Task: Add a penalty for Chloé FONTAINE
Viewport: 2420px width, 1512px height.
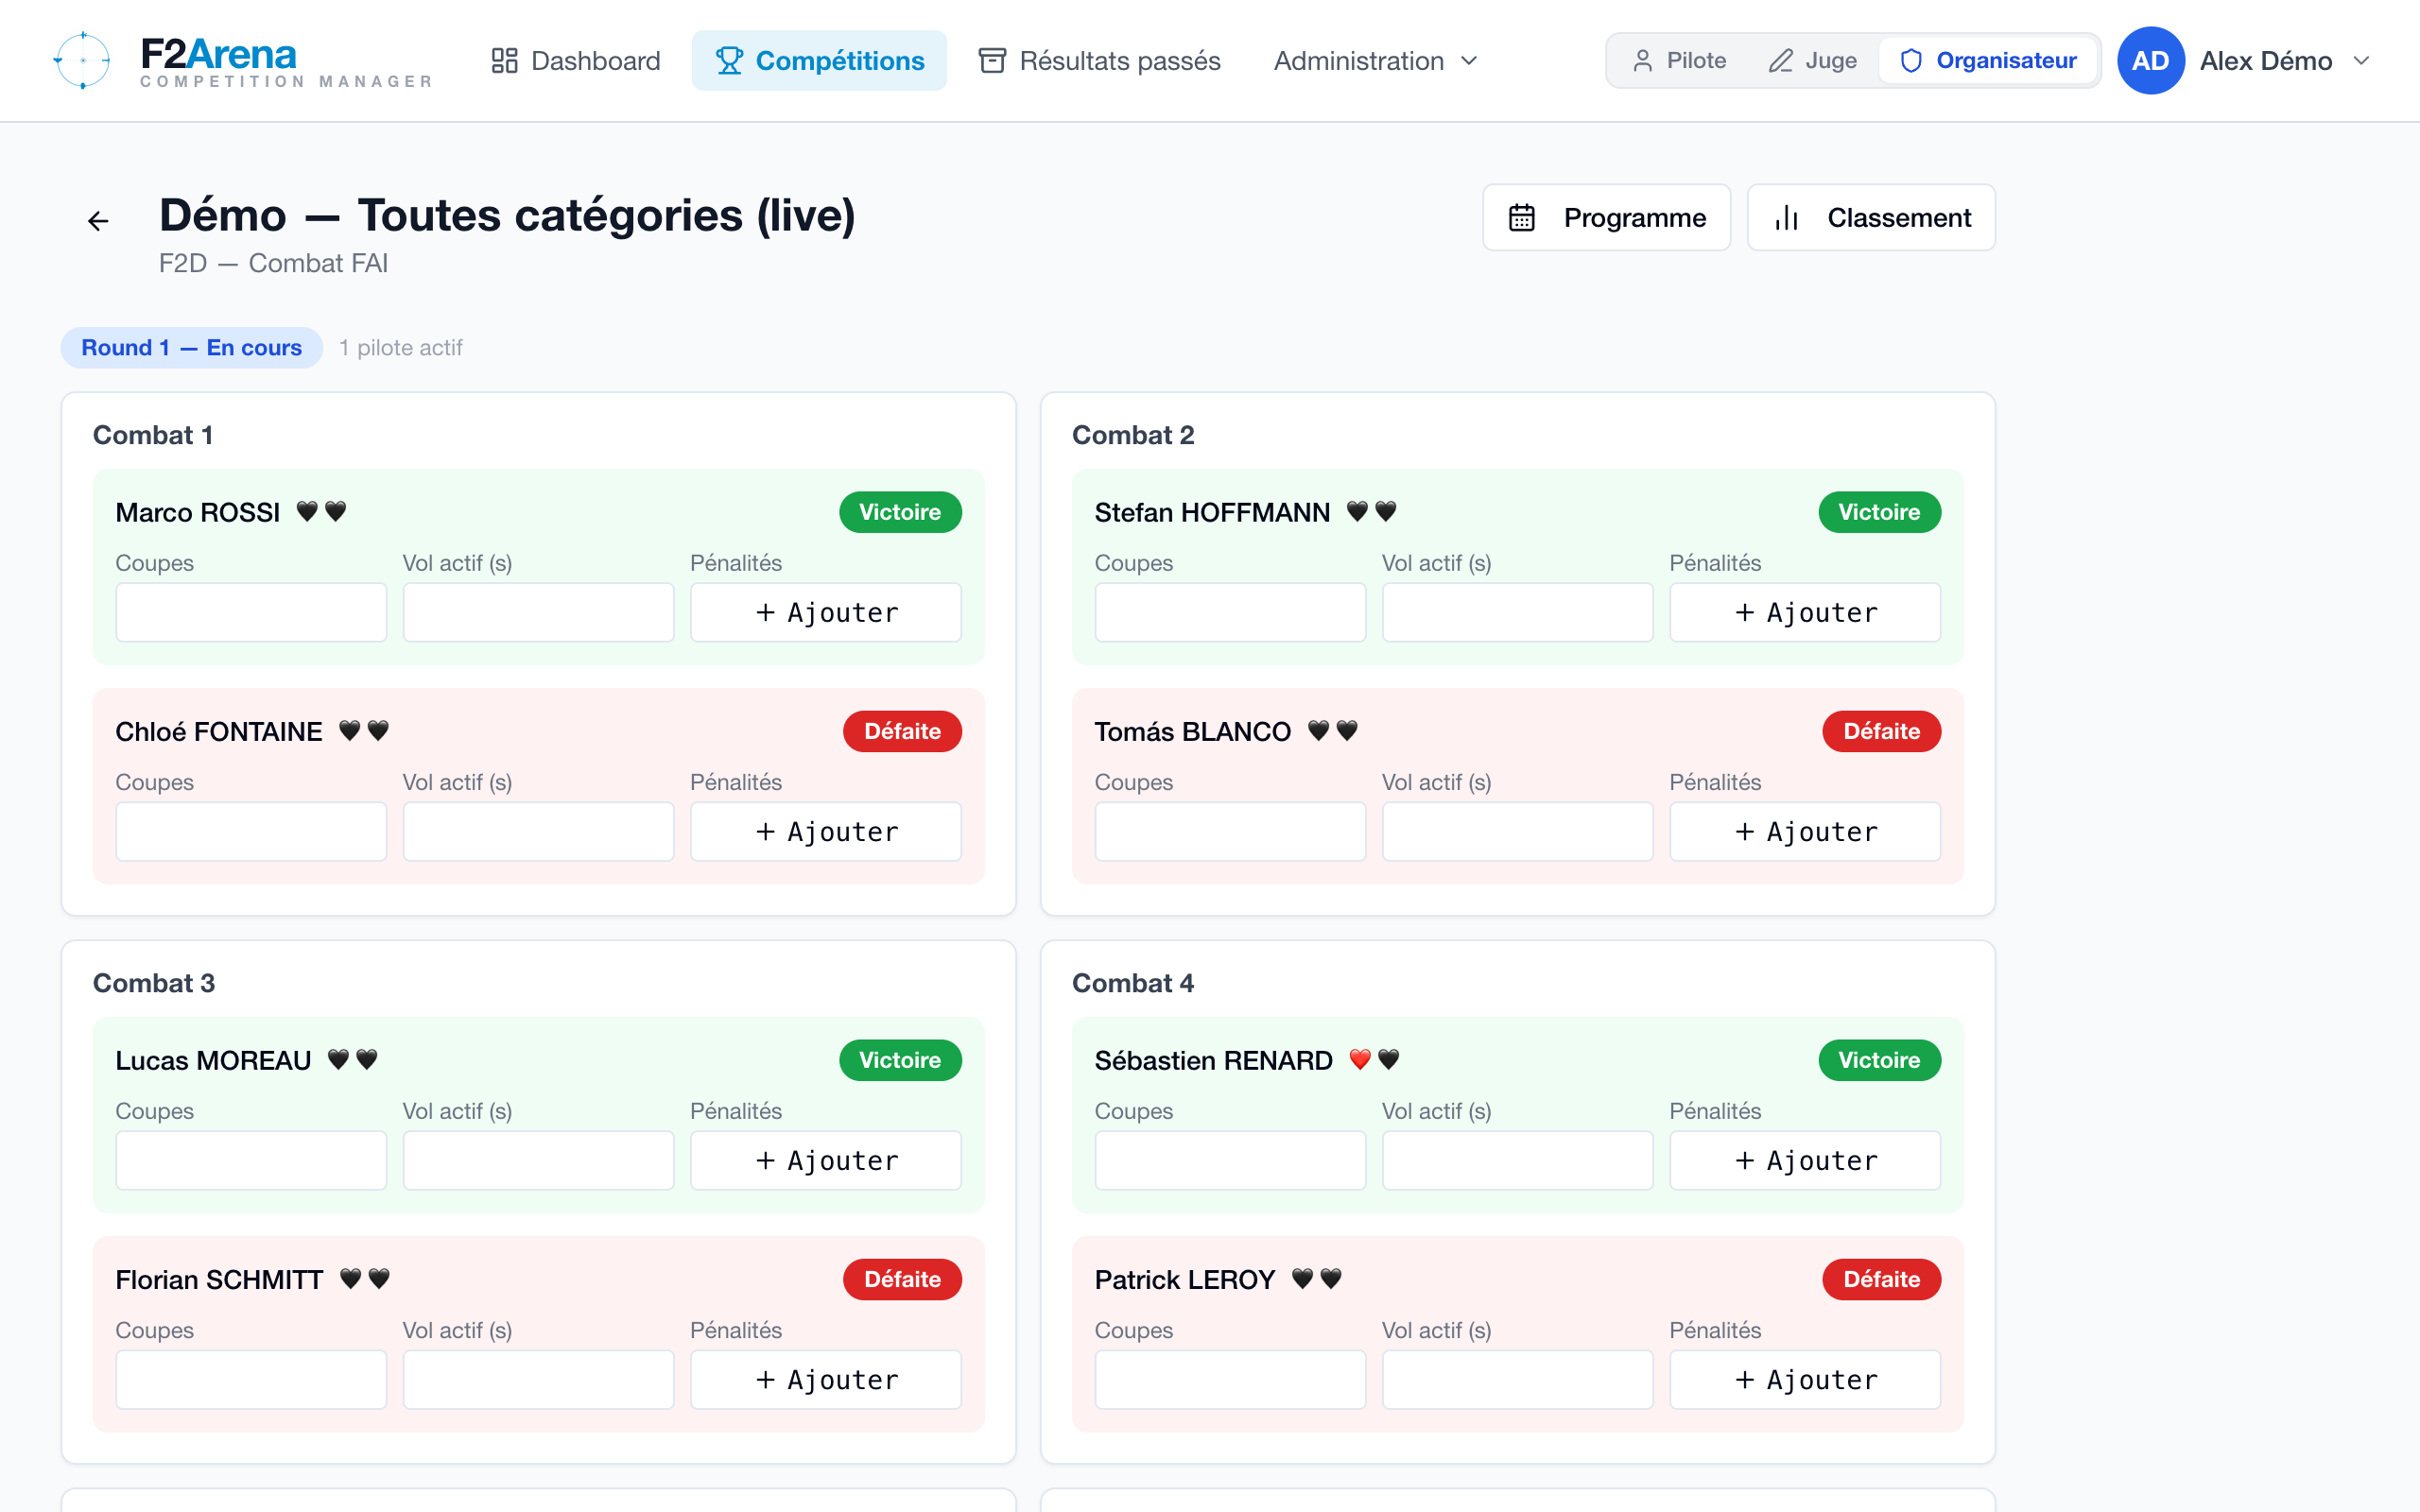Action: [x=826, y=831]
